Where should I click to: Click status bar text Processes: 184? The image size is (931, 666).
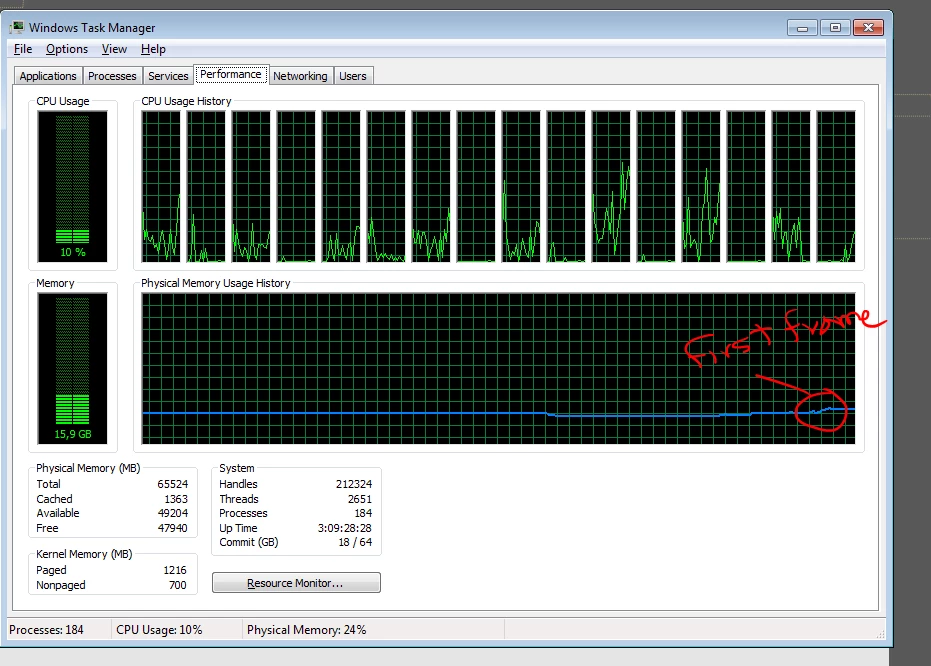46,630
